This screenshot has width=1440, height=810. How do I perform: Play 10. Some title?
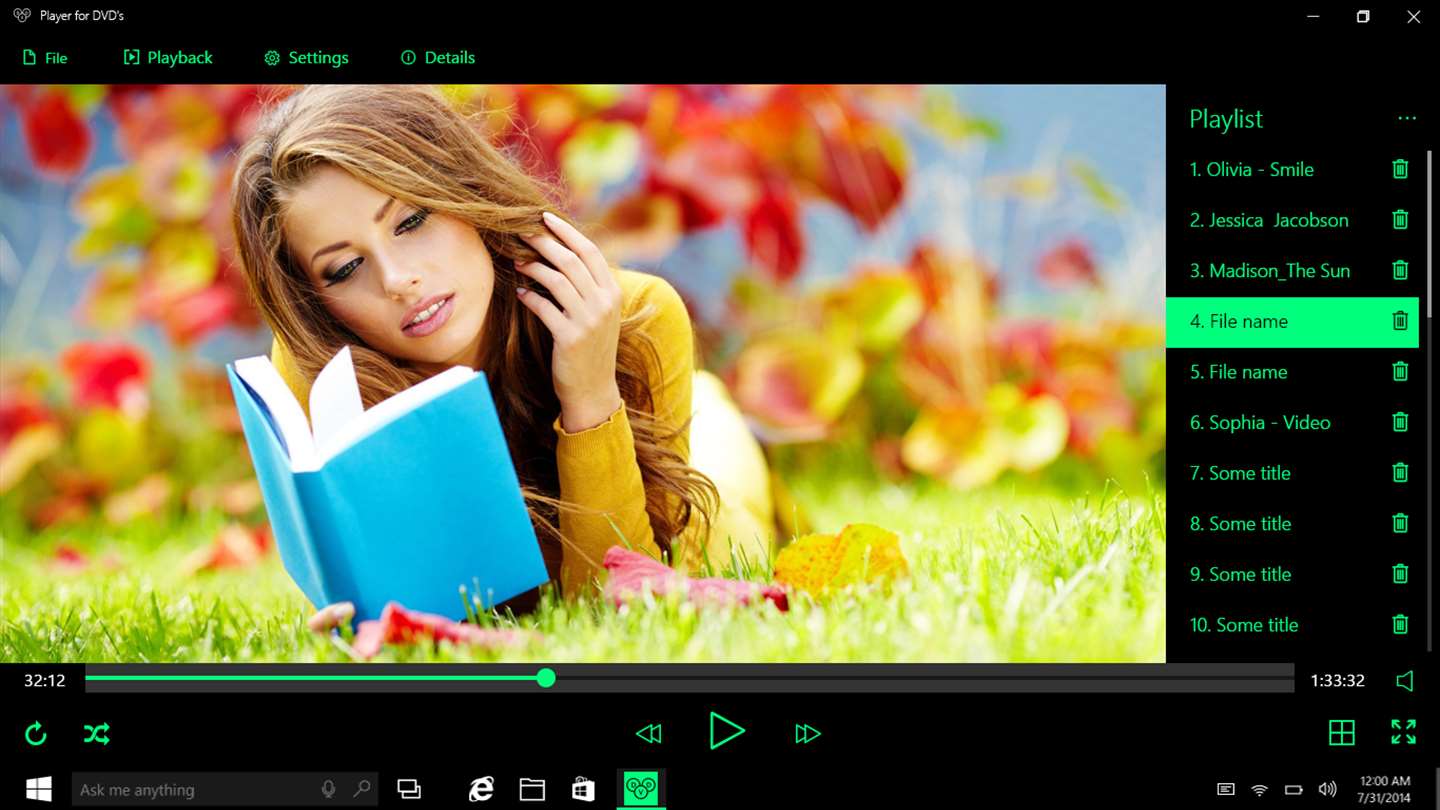point(1243,625)
